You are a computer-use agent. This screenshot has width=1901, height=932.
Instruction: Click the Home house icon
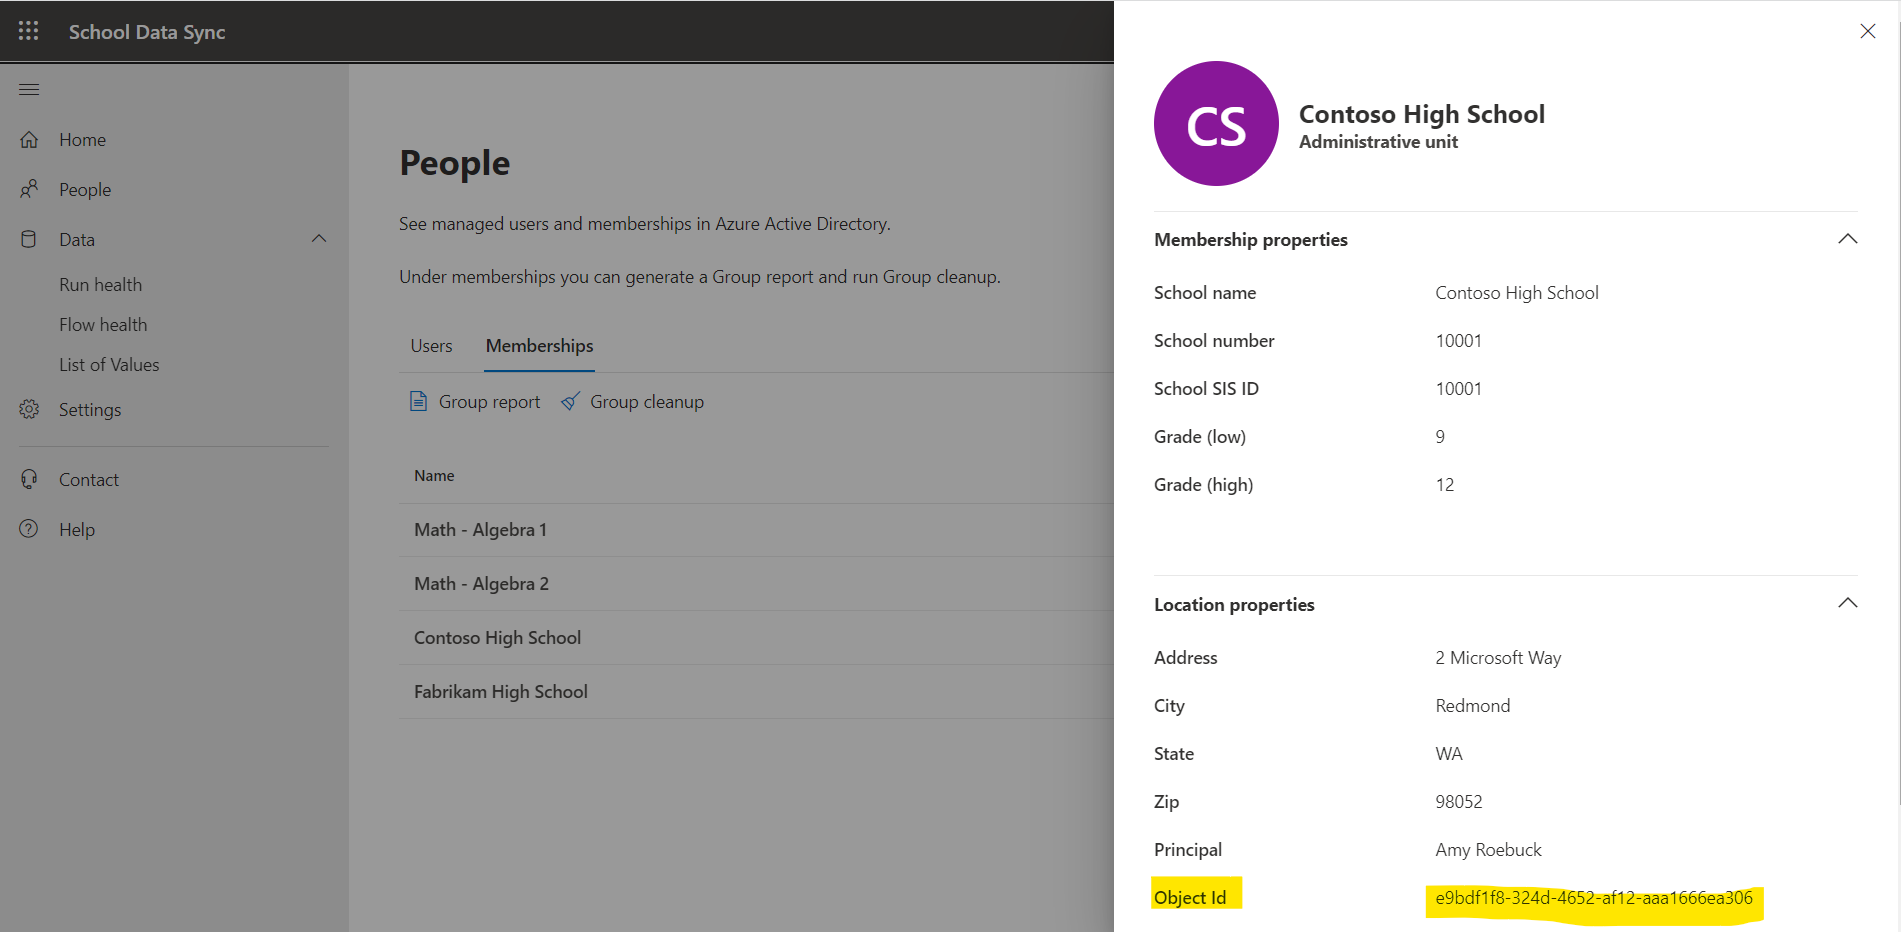(x=30, y=139)
